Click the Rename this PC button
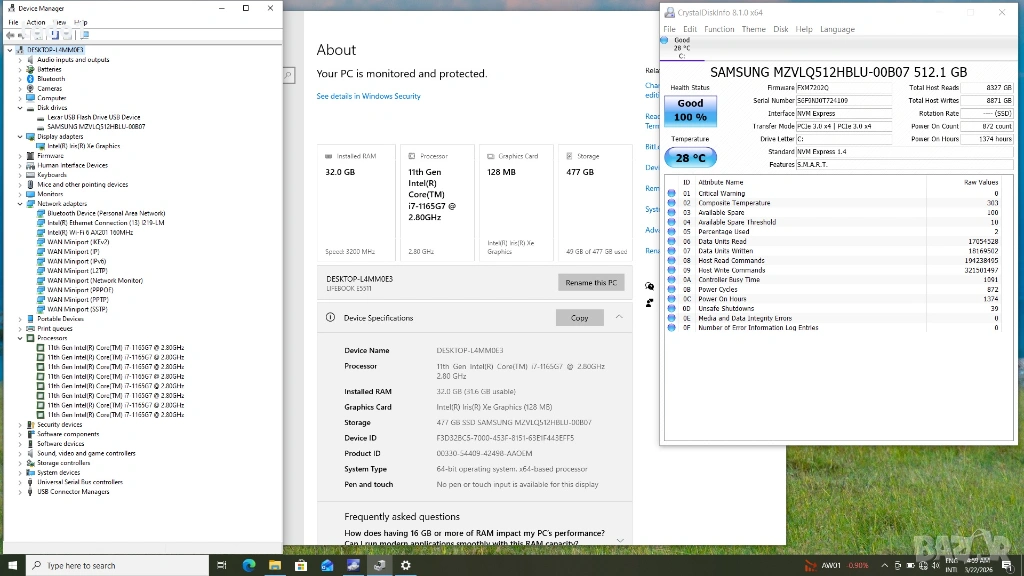 coord(591,283)
